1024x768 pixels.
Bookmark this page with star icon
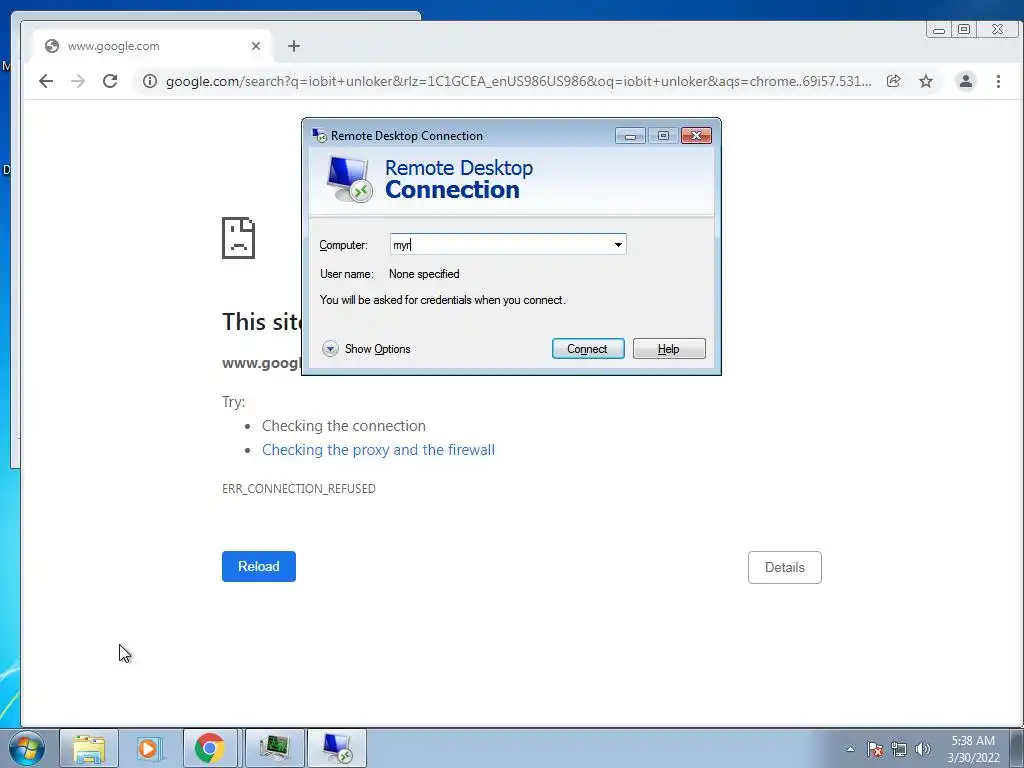pyautogui.click(x=926, y=81)
